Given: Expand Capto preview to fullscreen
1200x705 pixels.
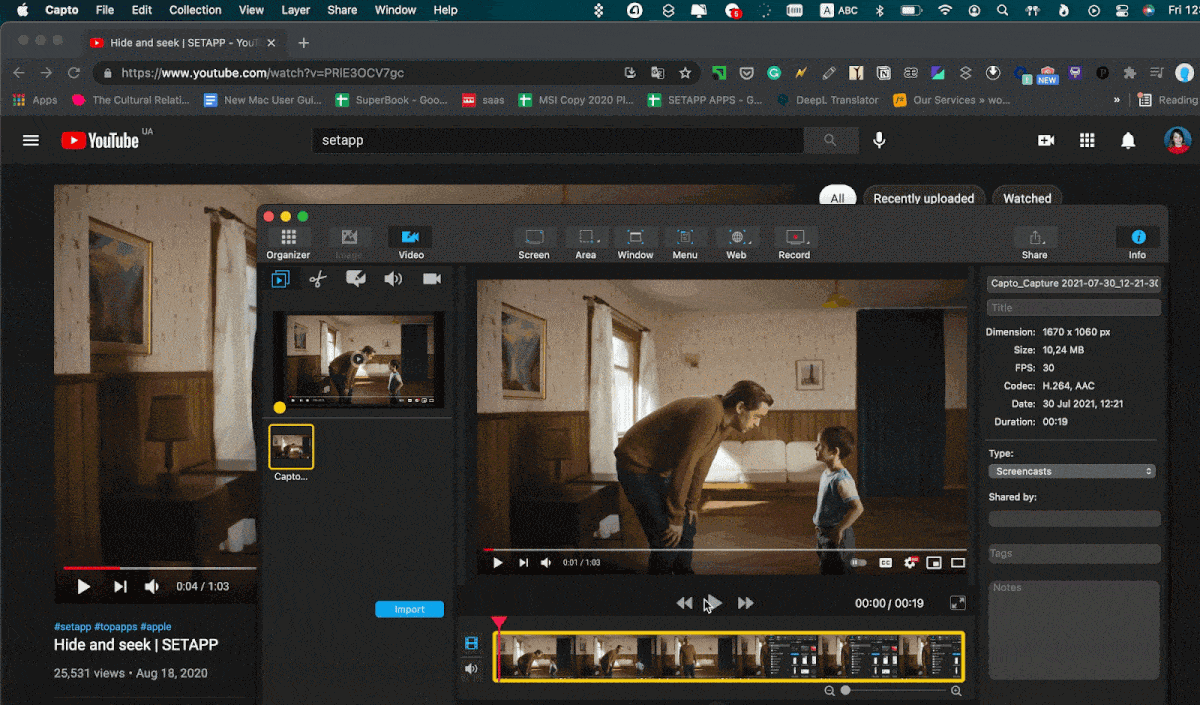Looking at the screenshot, I should pos(957,603).
